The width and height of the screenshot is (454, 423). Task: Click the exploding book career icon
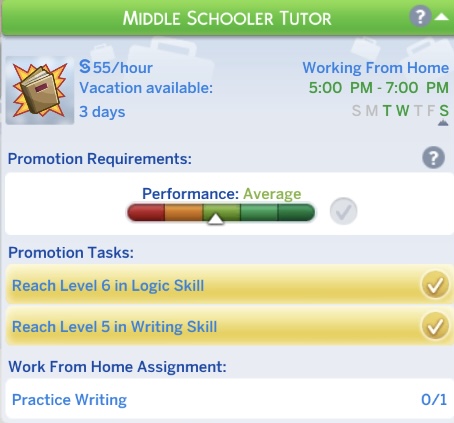pos(40,90)
